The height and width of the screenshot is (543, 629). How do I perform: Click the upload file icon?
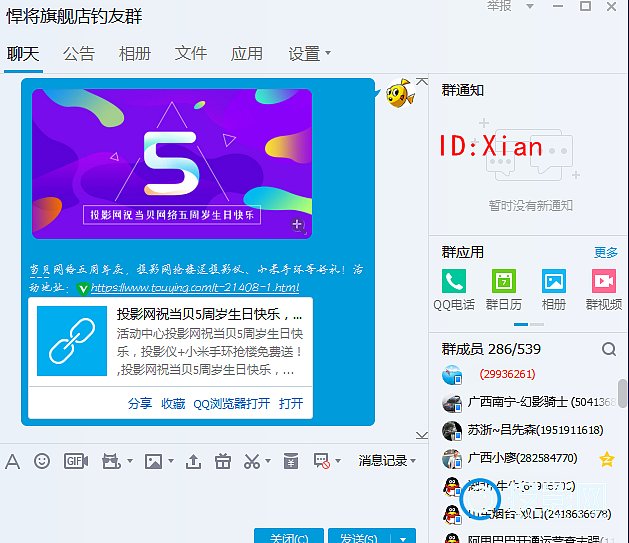193,461
